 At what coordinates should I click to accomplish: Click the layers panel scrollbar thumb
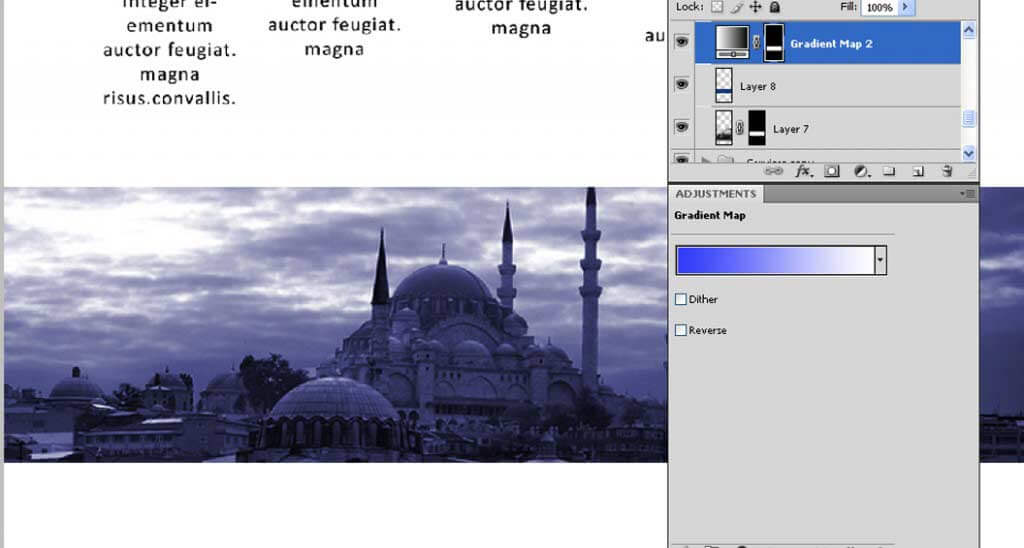[968, 118]
